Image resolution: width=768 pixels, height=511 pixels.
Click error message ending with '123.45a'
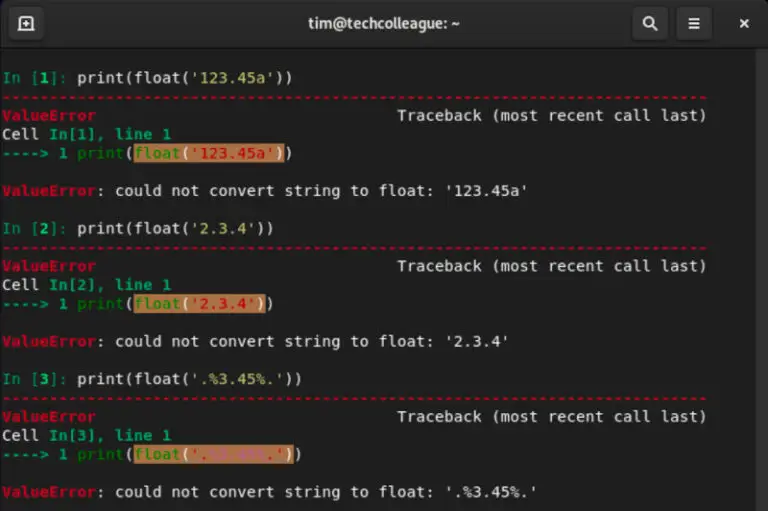[264, 191]
